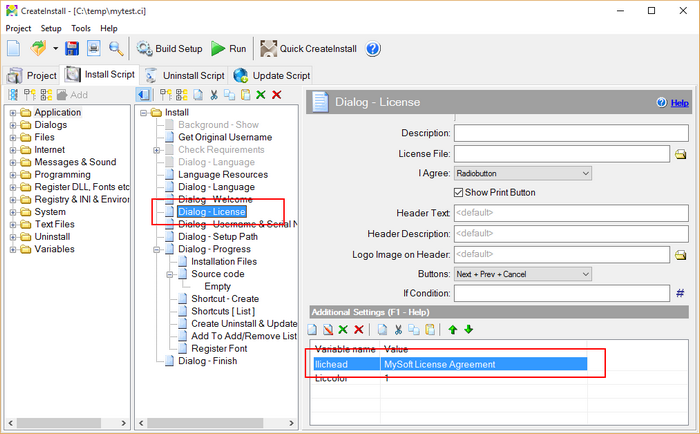Switch to the Uninstall Script tab
Viewport: 700px width, 434px height.
185,75
